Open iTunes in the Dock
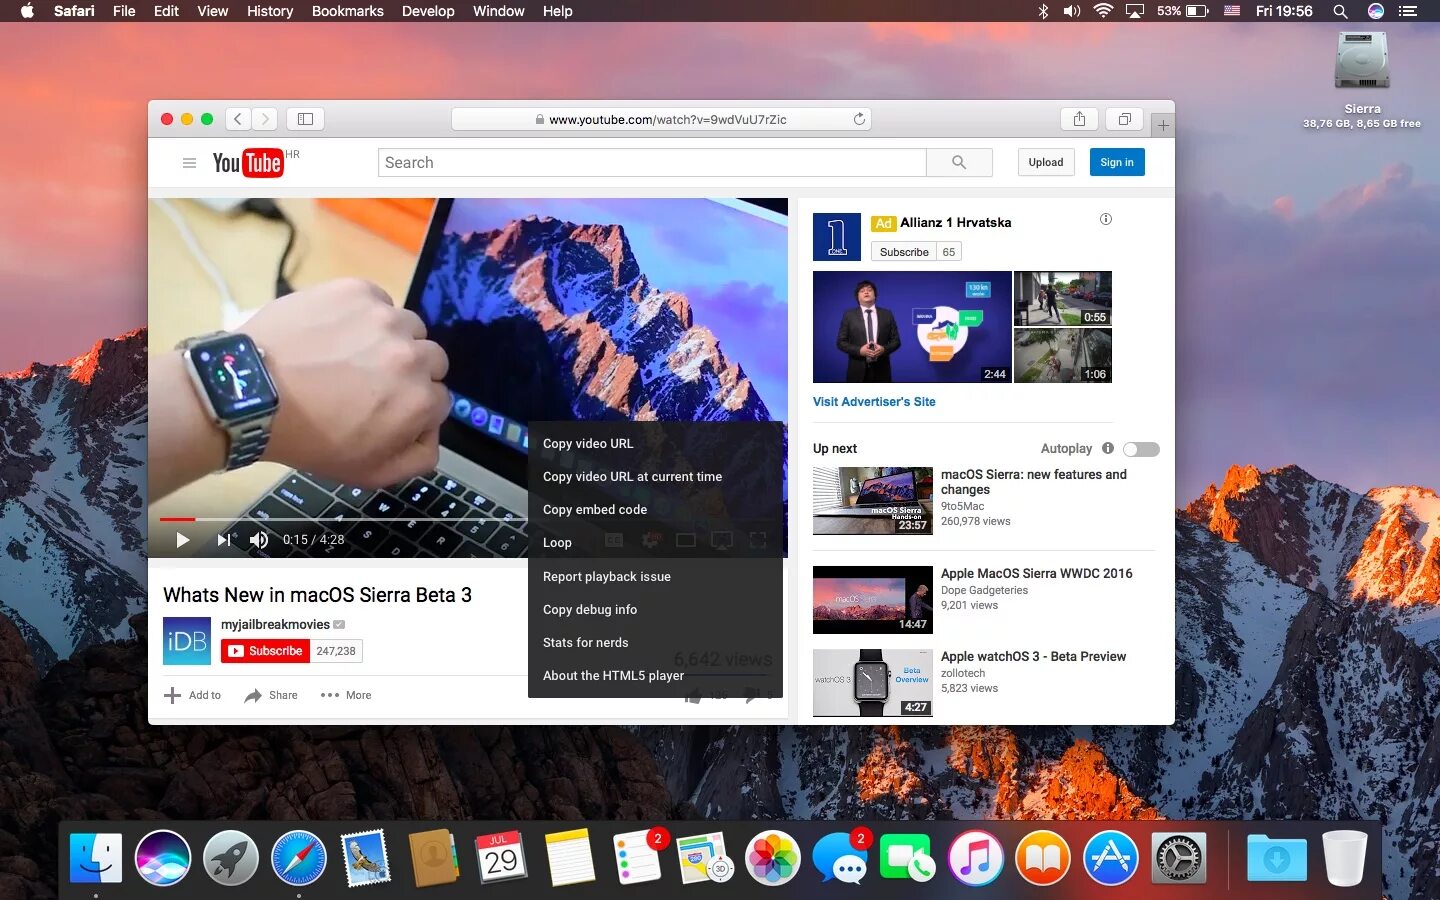 click(x=976, y=858)
